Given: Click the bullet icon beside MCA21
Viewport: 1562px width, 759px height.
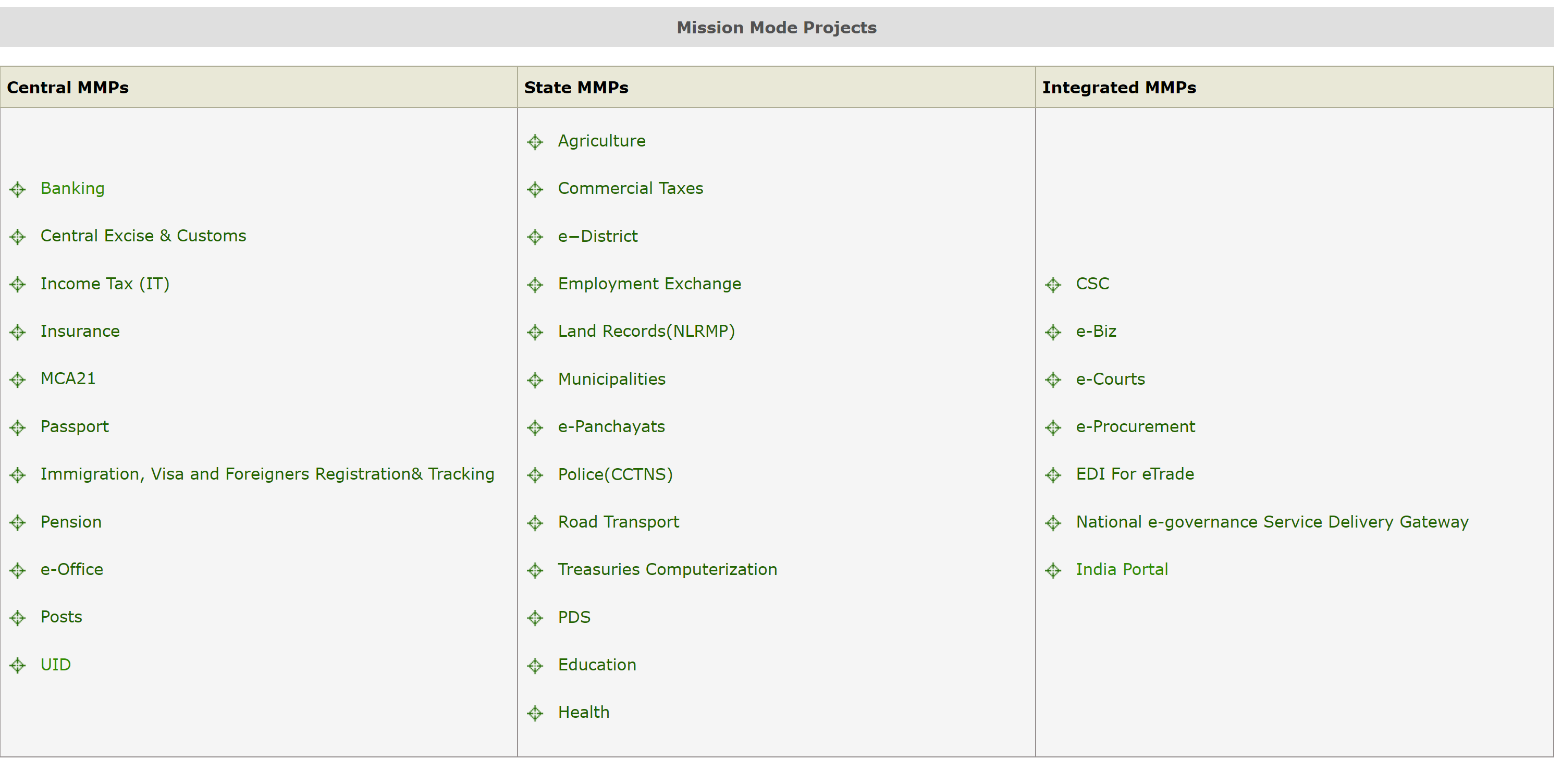Looking at the screenshot, I should point(17,380).
